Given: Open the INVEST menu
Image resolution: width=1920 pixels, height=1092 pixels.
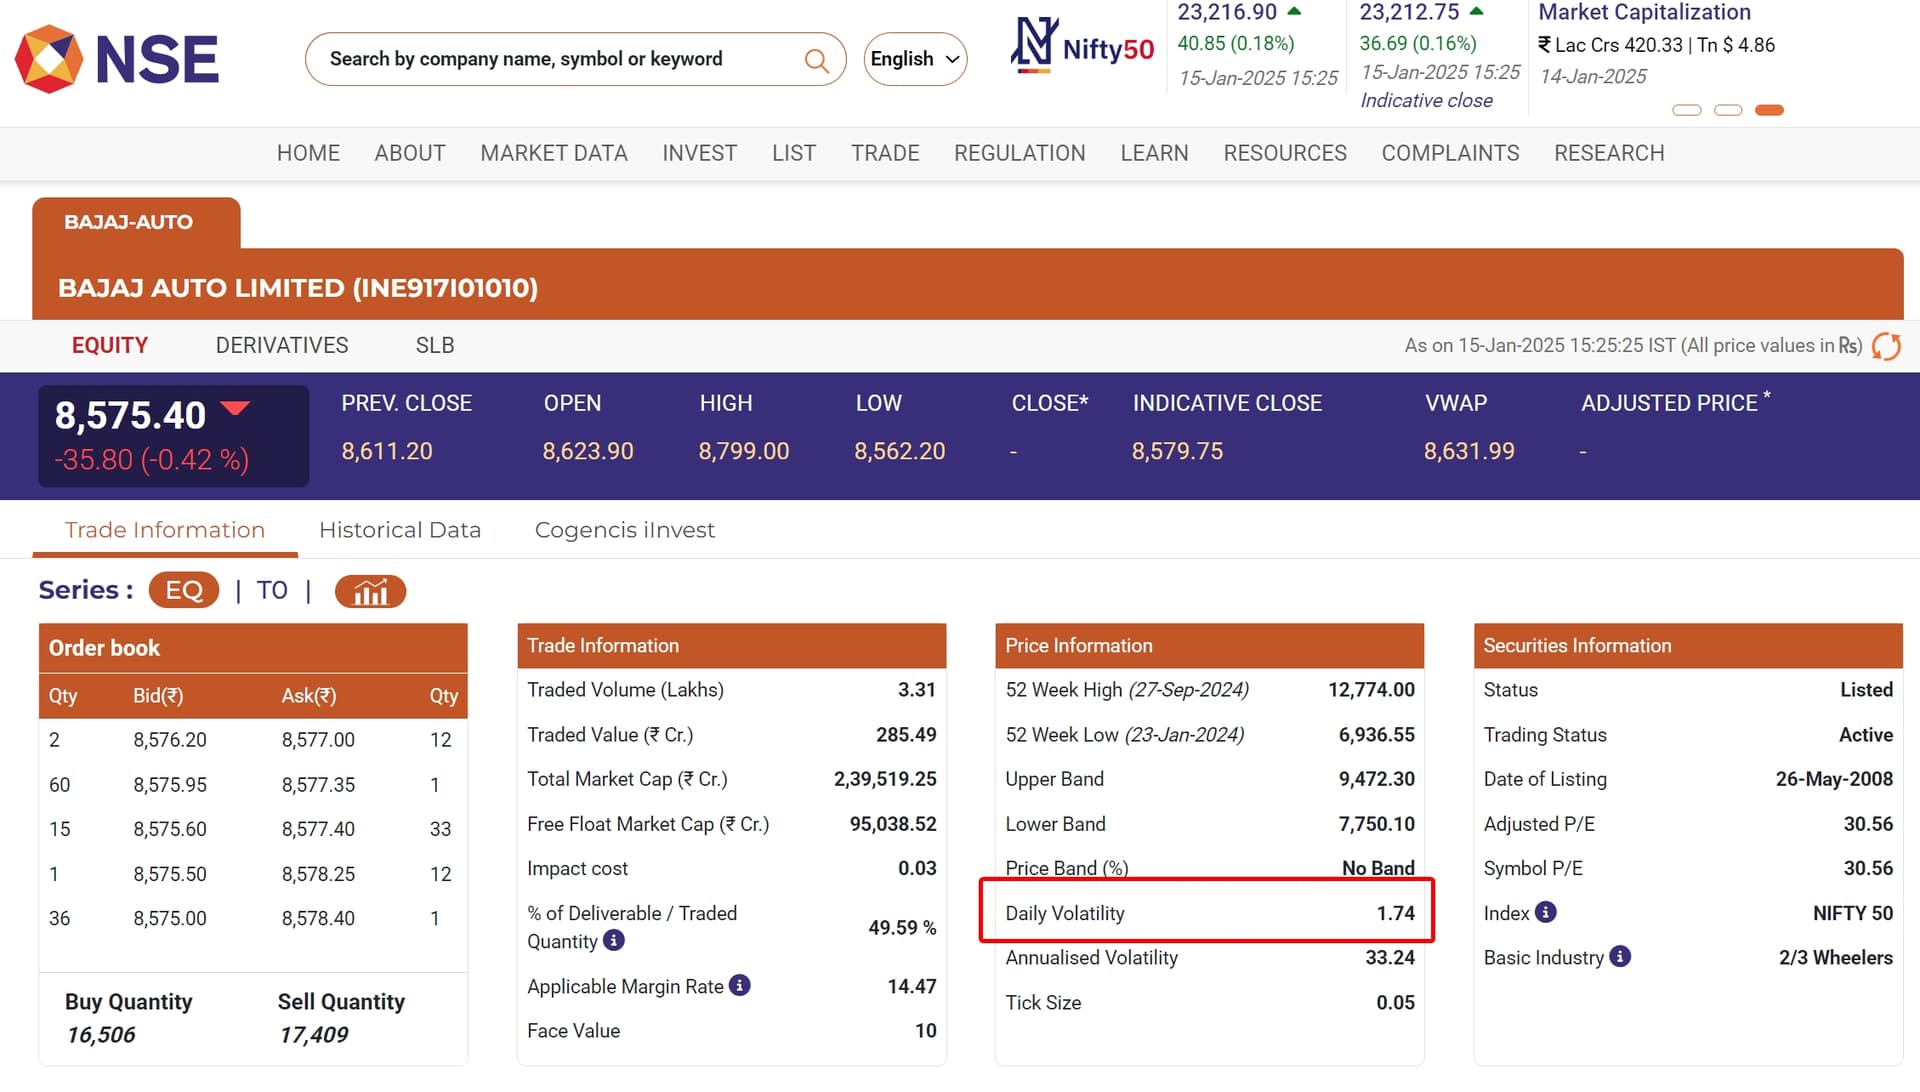Looking at the screenshot, I should click(x=699, y=154).
